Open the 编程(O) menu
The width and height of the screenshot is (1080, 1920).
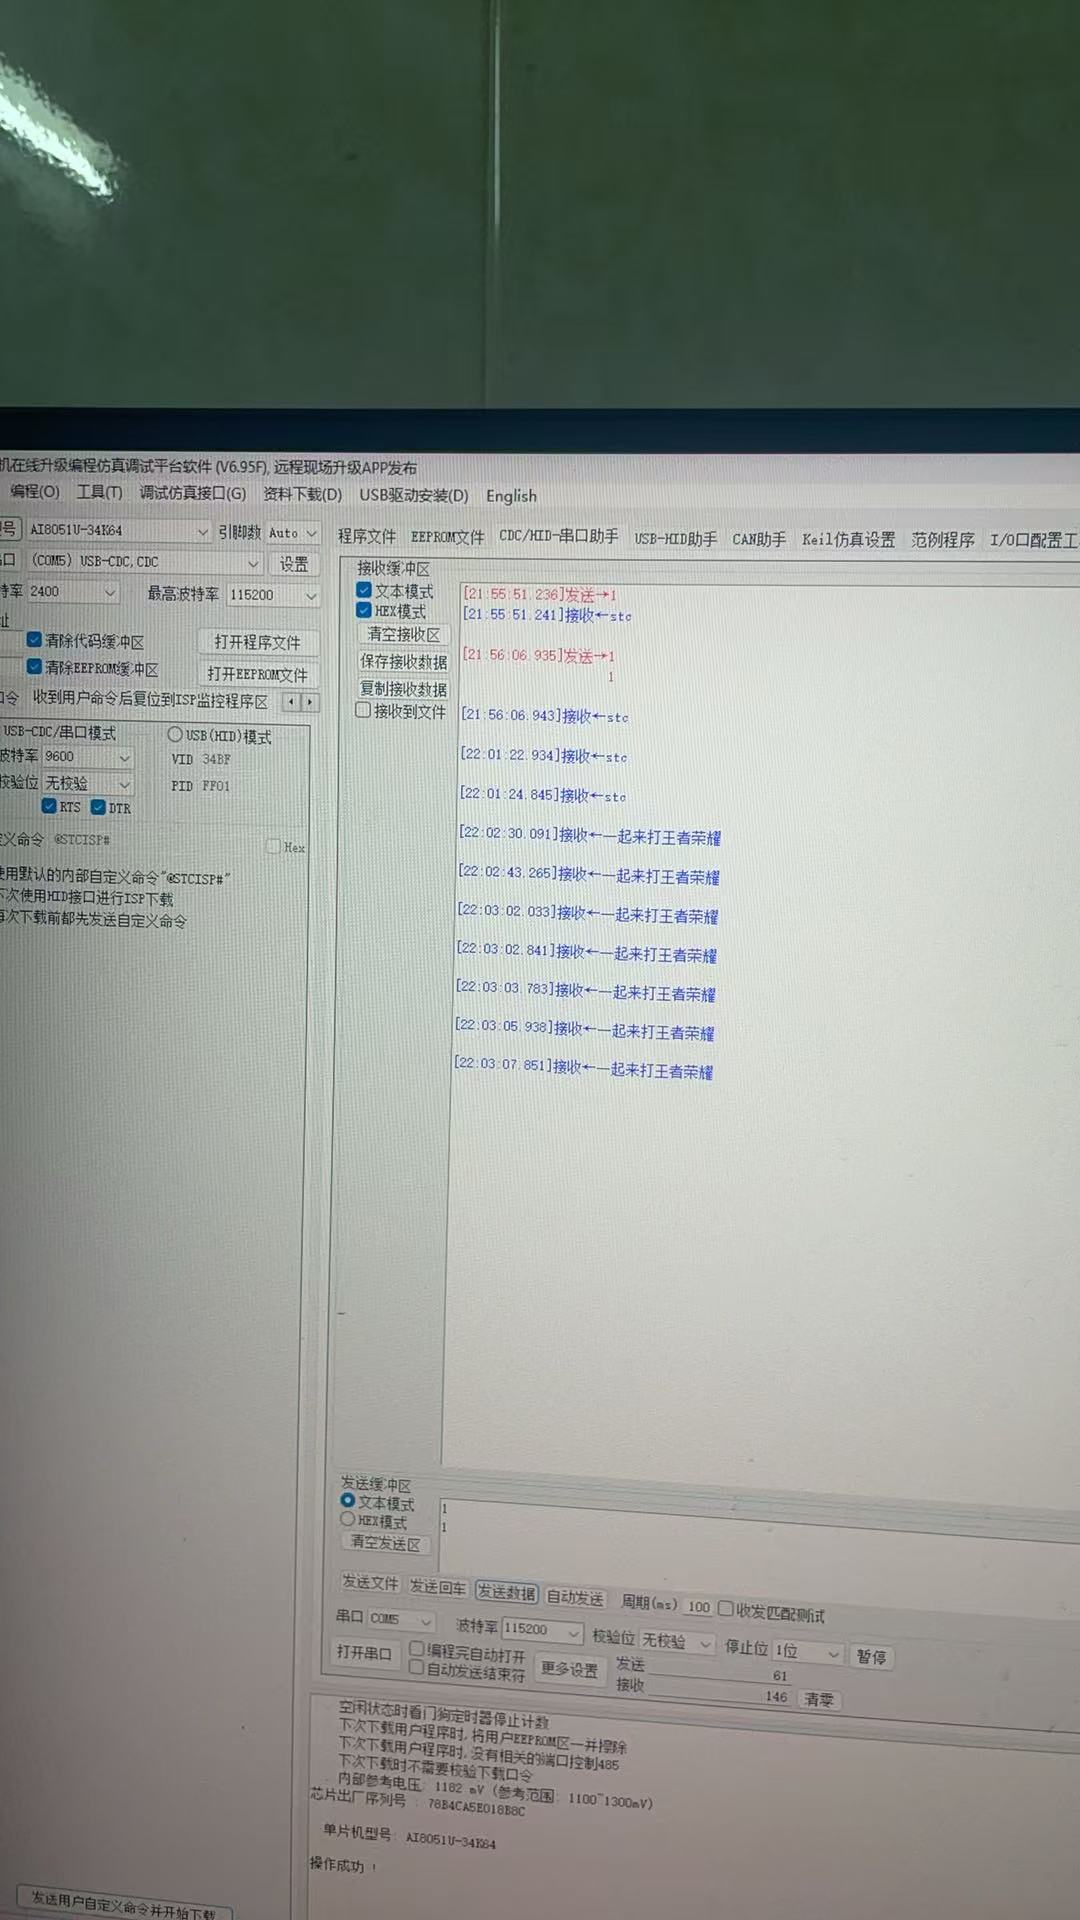coord(35,491)
